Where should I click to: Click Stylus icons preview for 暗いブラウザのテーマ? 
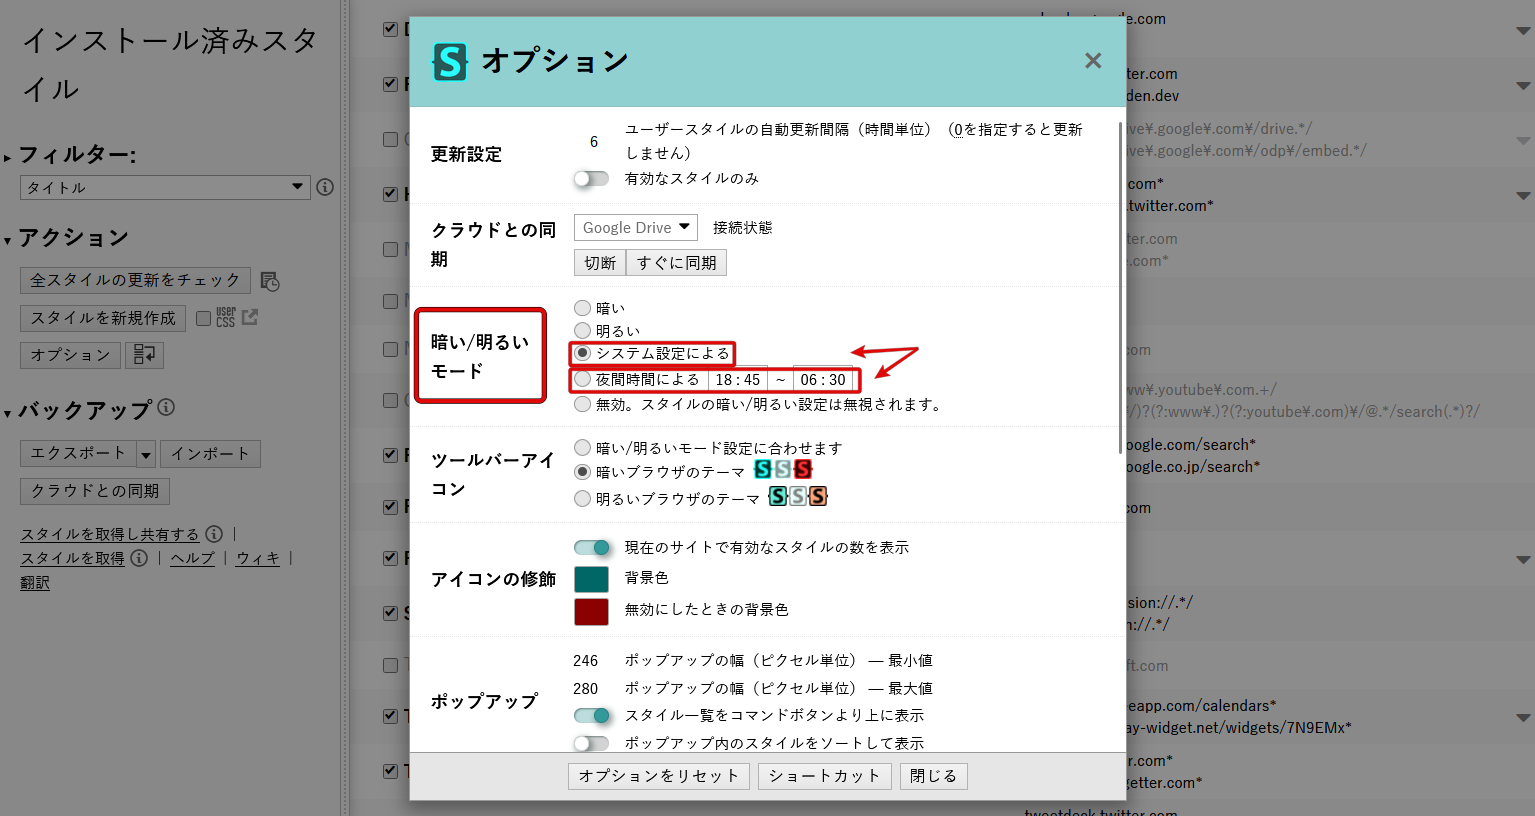click(783, 469)
